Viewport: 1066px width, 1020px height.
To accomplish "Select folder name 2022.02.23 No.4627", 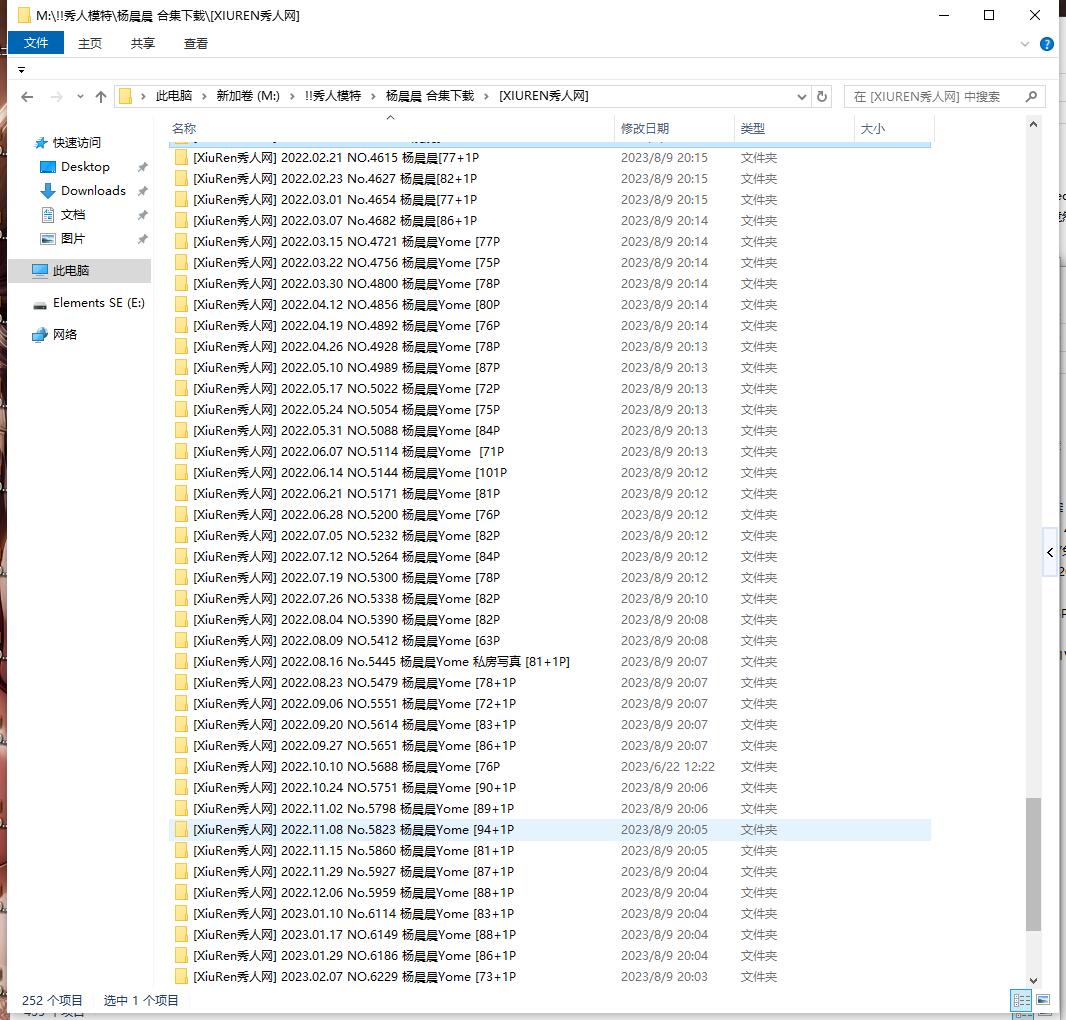I will click(335, 179).
